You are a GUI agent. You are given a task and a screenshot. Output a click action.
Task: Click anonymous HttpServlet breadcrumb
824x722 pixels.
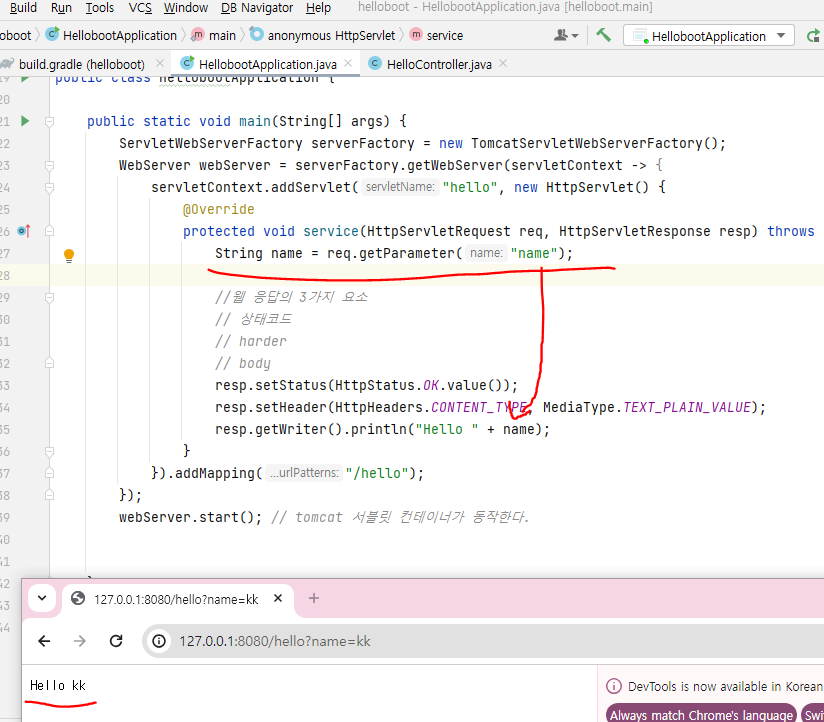point(323,35)
